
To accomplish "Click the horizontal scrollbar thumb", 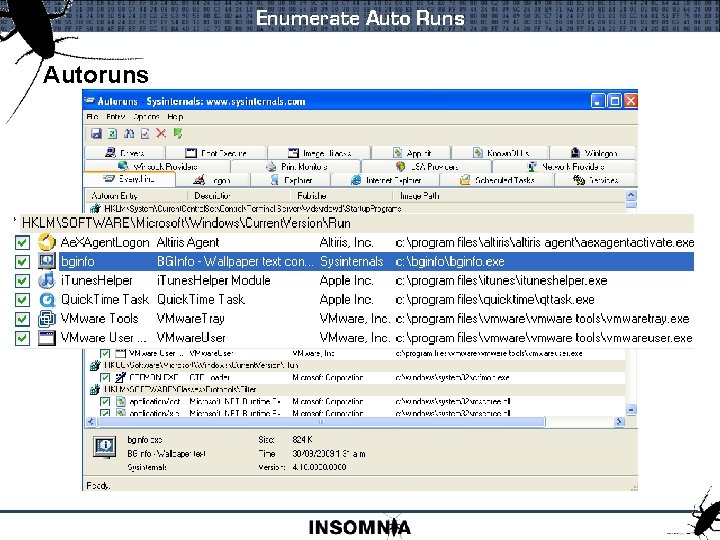I will [x=321, y=422].
